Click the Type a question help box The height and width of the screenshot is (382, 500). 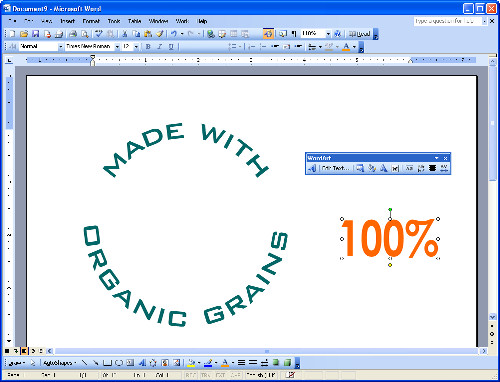450,21
